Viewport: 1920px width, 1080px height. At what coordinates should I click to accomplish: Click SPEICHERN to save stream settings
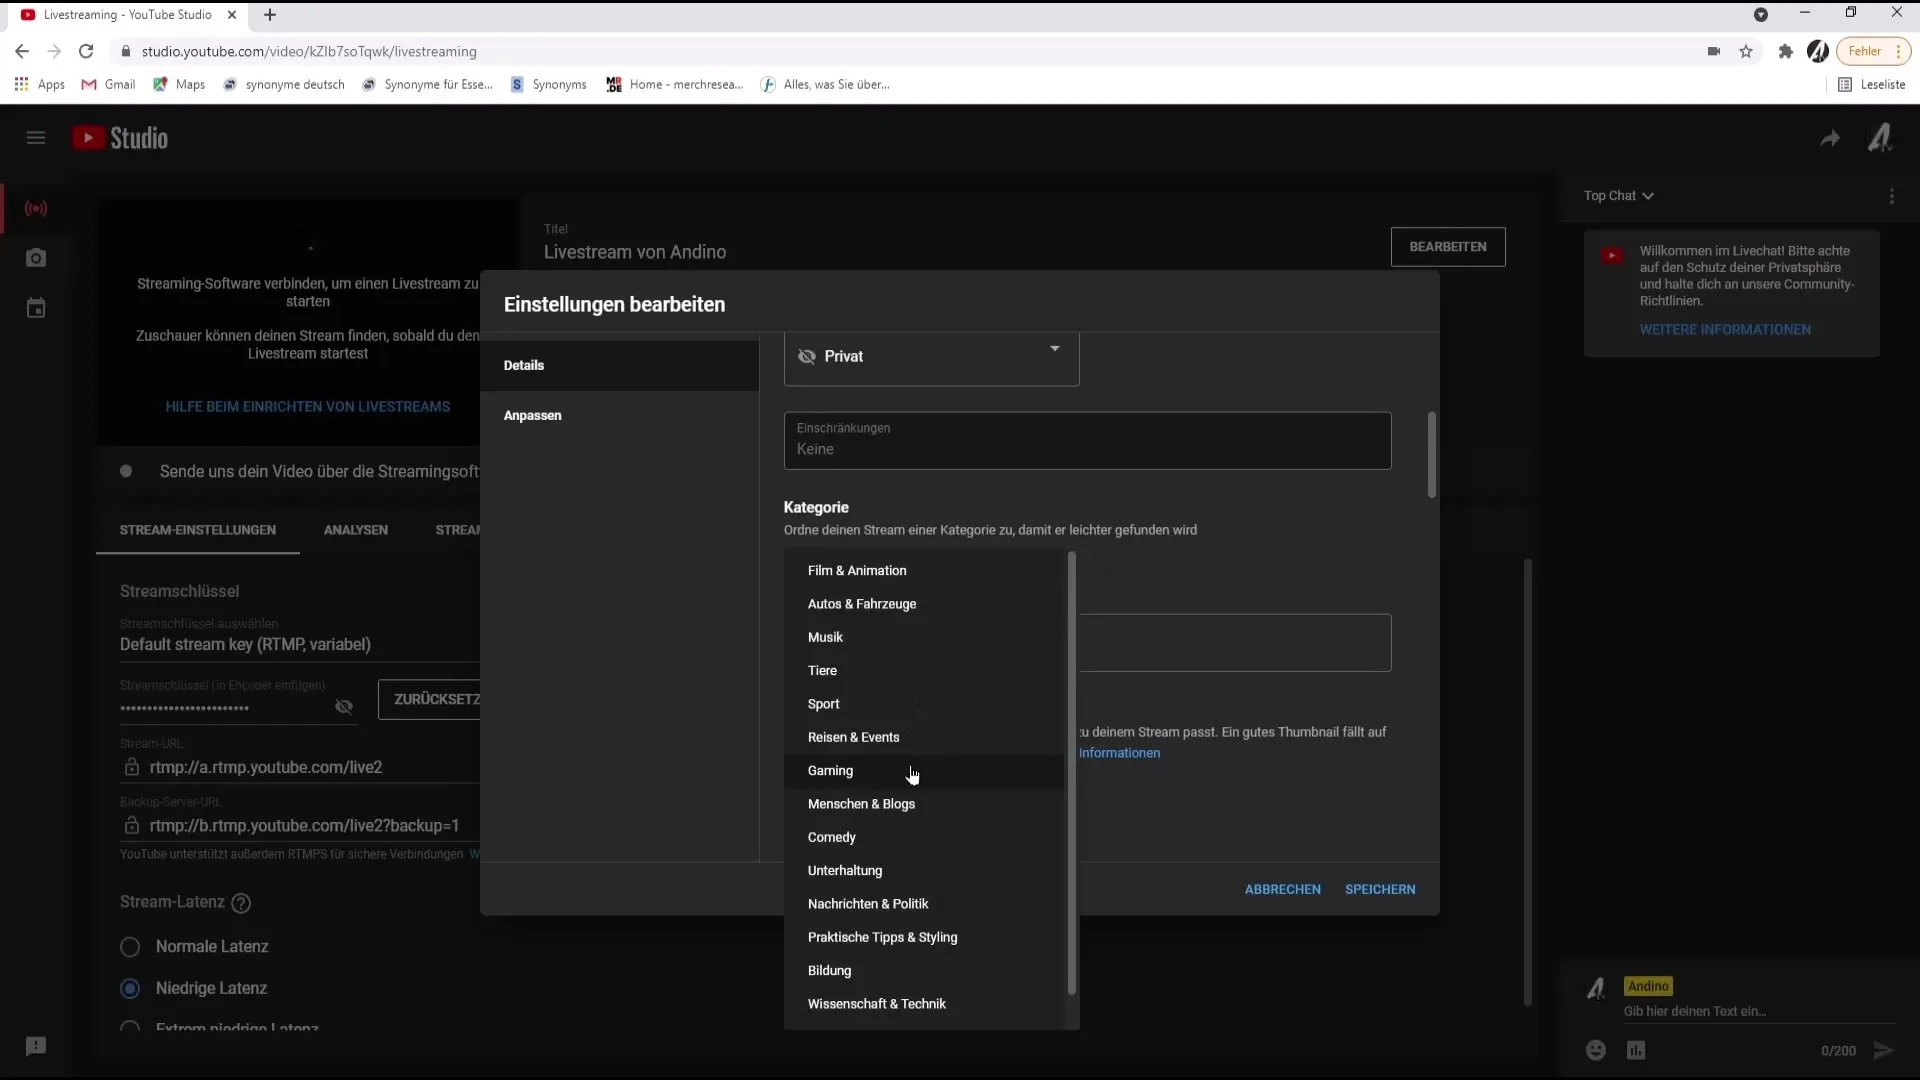click(1381, 889)
